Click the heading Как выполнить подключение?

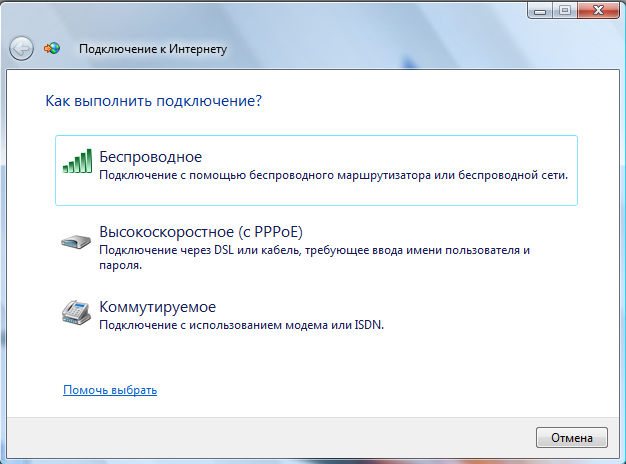154,101
